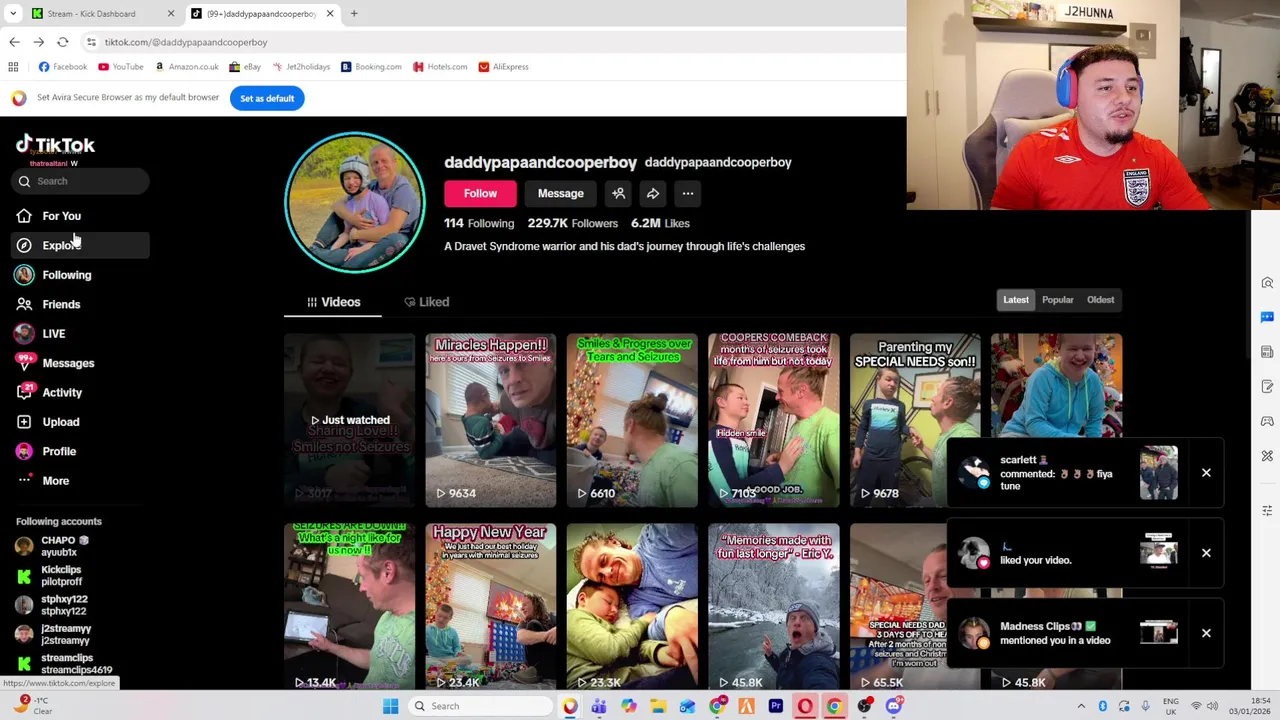The image size is (1280, 720).
Task: Click the suggested accounts person icon
Action: tap(618, 194)
